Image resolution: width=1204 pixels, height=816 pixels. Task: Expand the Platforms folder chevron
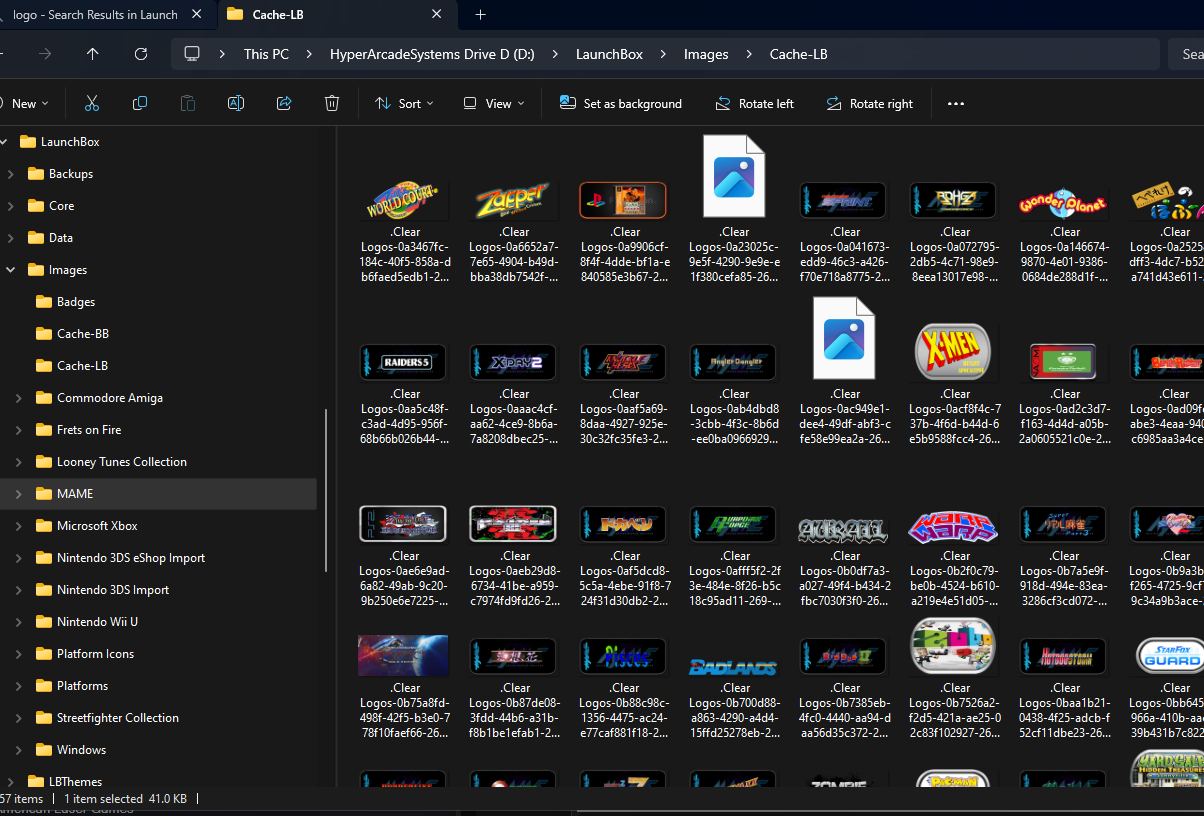click(x=18, y=686)
